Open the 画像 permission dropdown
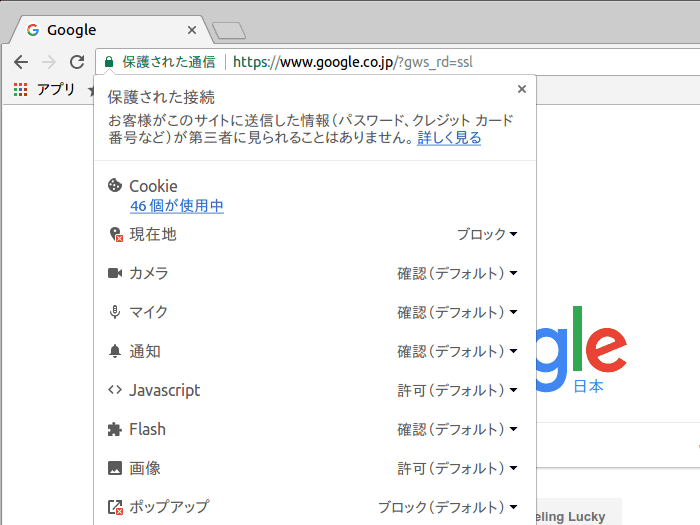 pos(457,468)
